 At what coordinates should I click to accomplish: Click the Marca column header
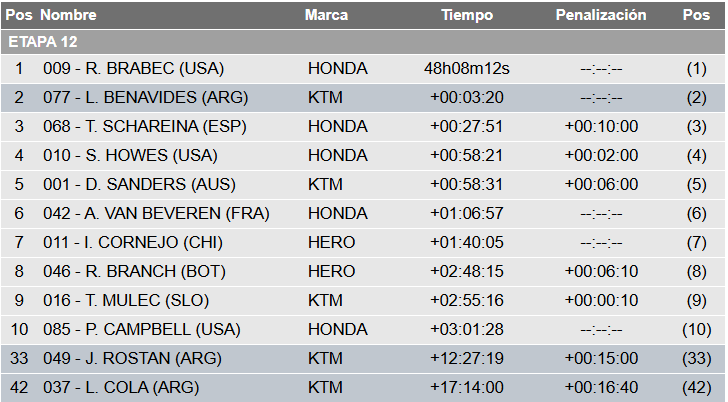pos(326,16)
